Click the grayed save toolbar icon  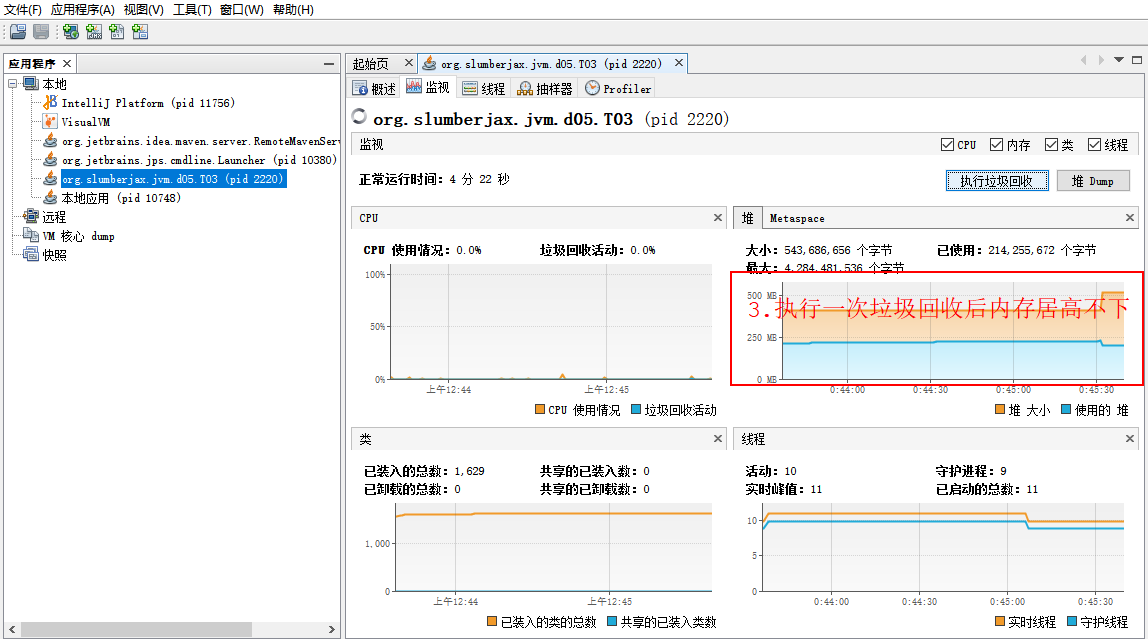tap(41, 31)
